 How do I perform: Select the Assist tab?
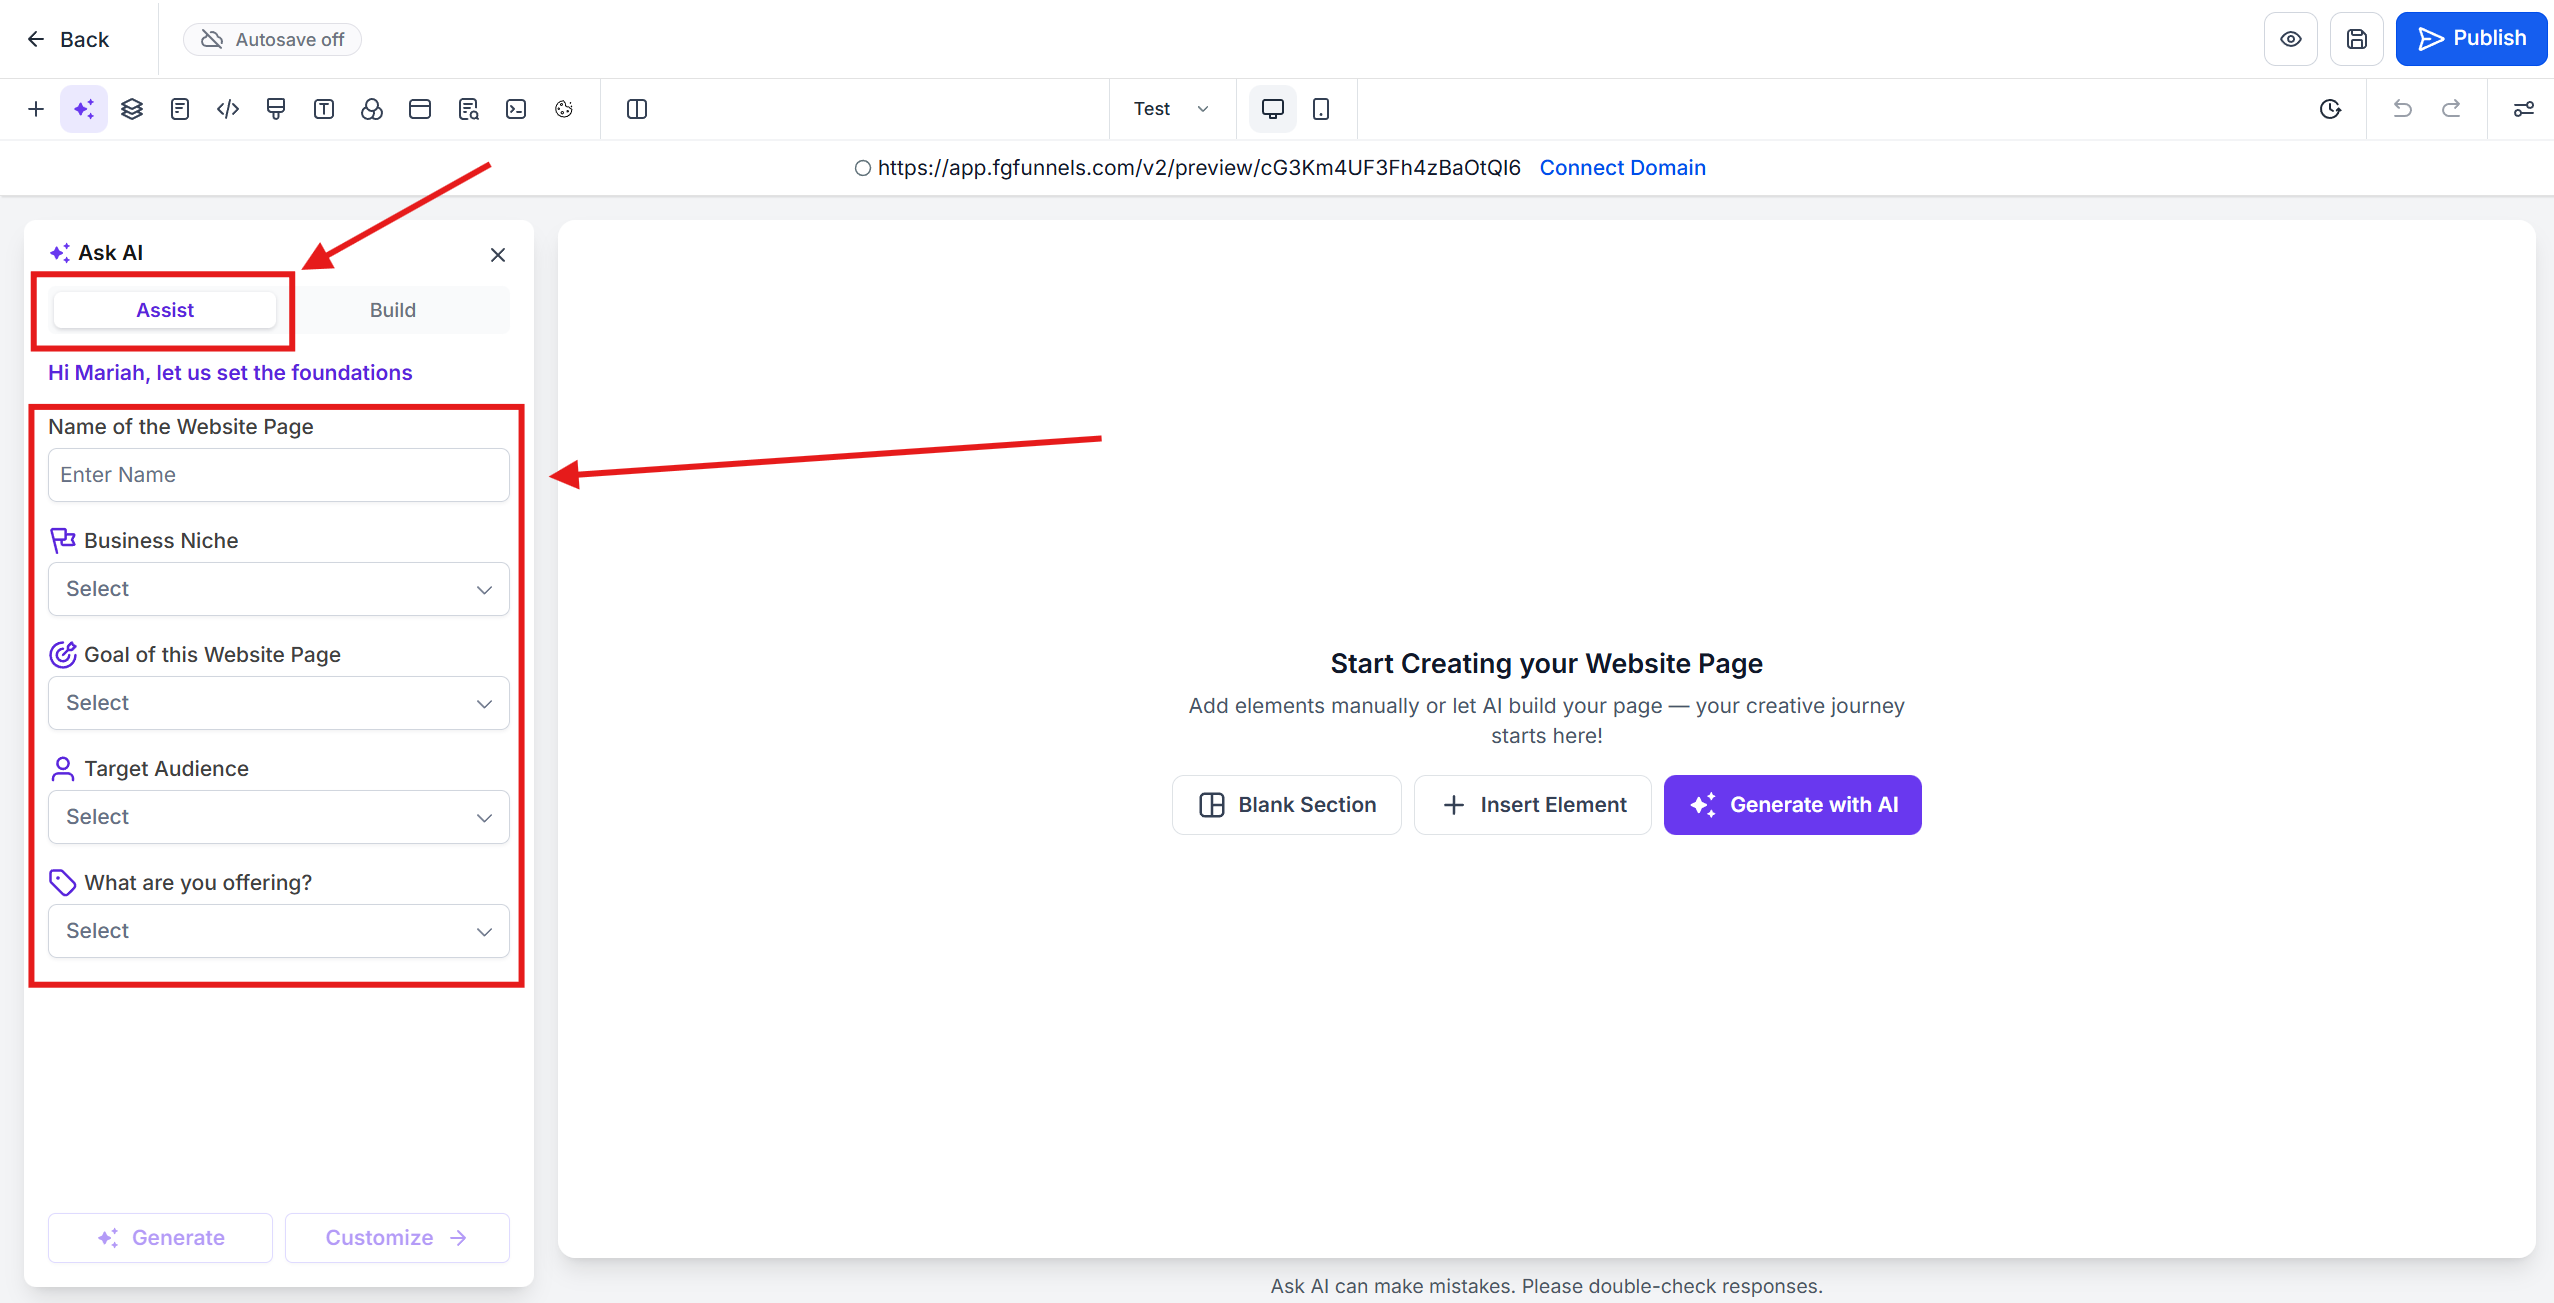(x=165, y=310)
